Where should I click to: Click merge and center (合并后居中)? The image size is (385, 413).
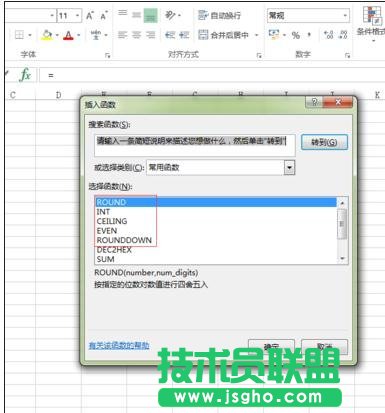point(223,35)
